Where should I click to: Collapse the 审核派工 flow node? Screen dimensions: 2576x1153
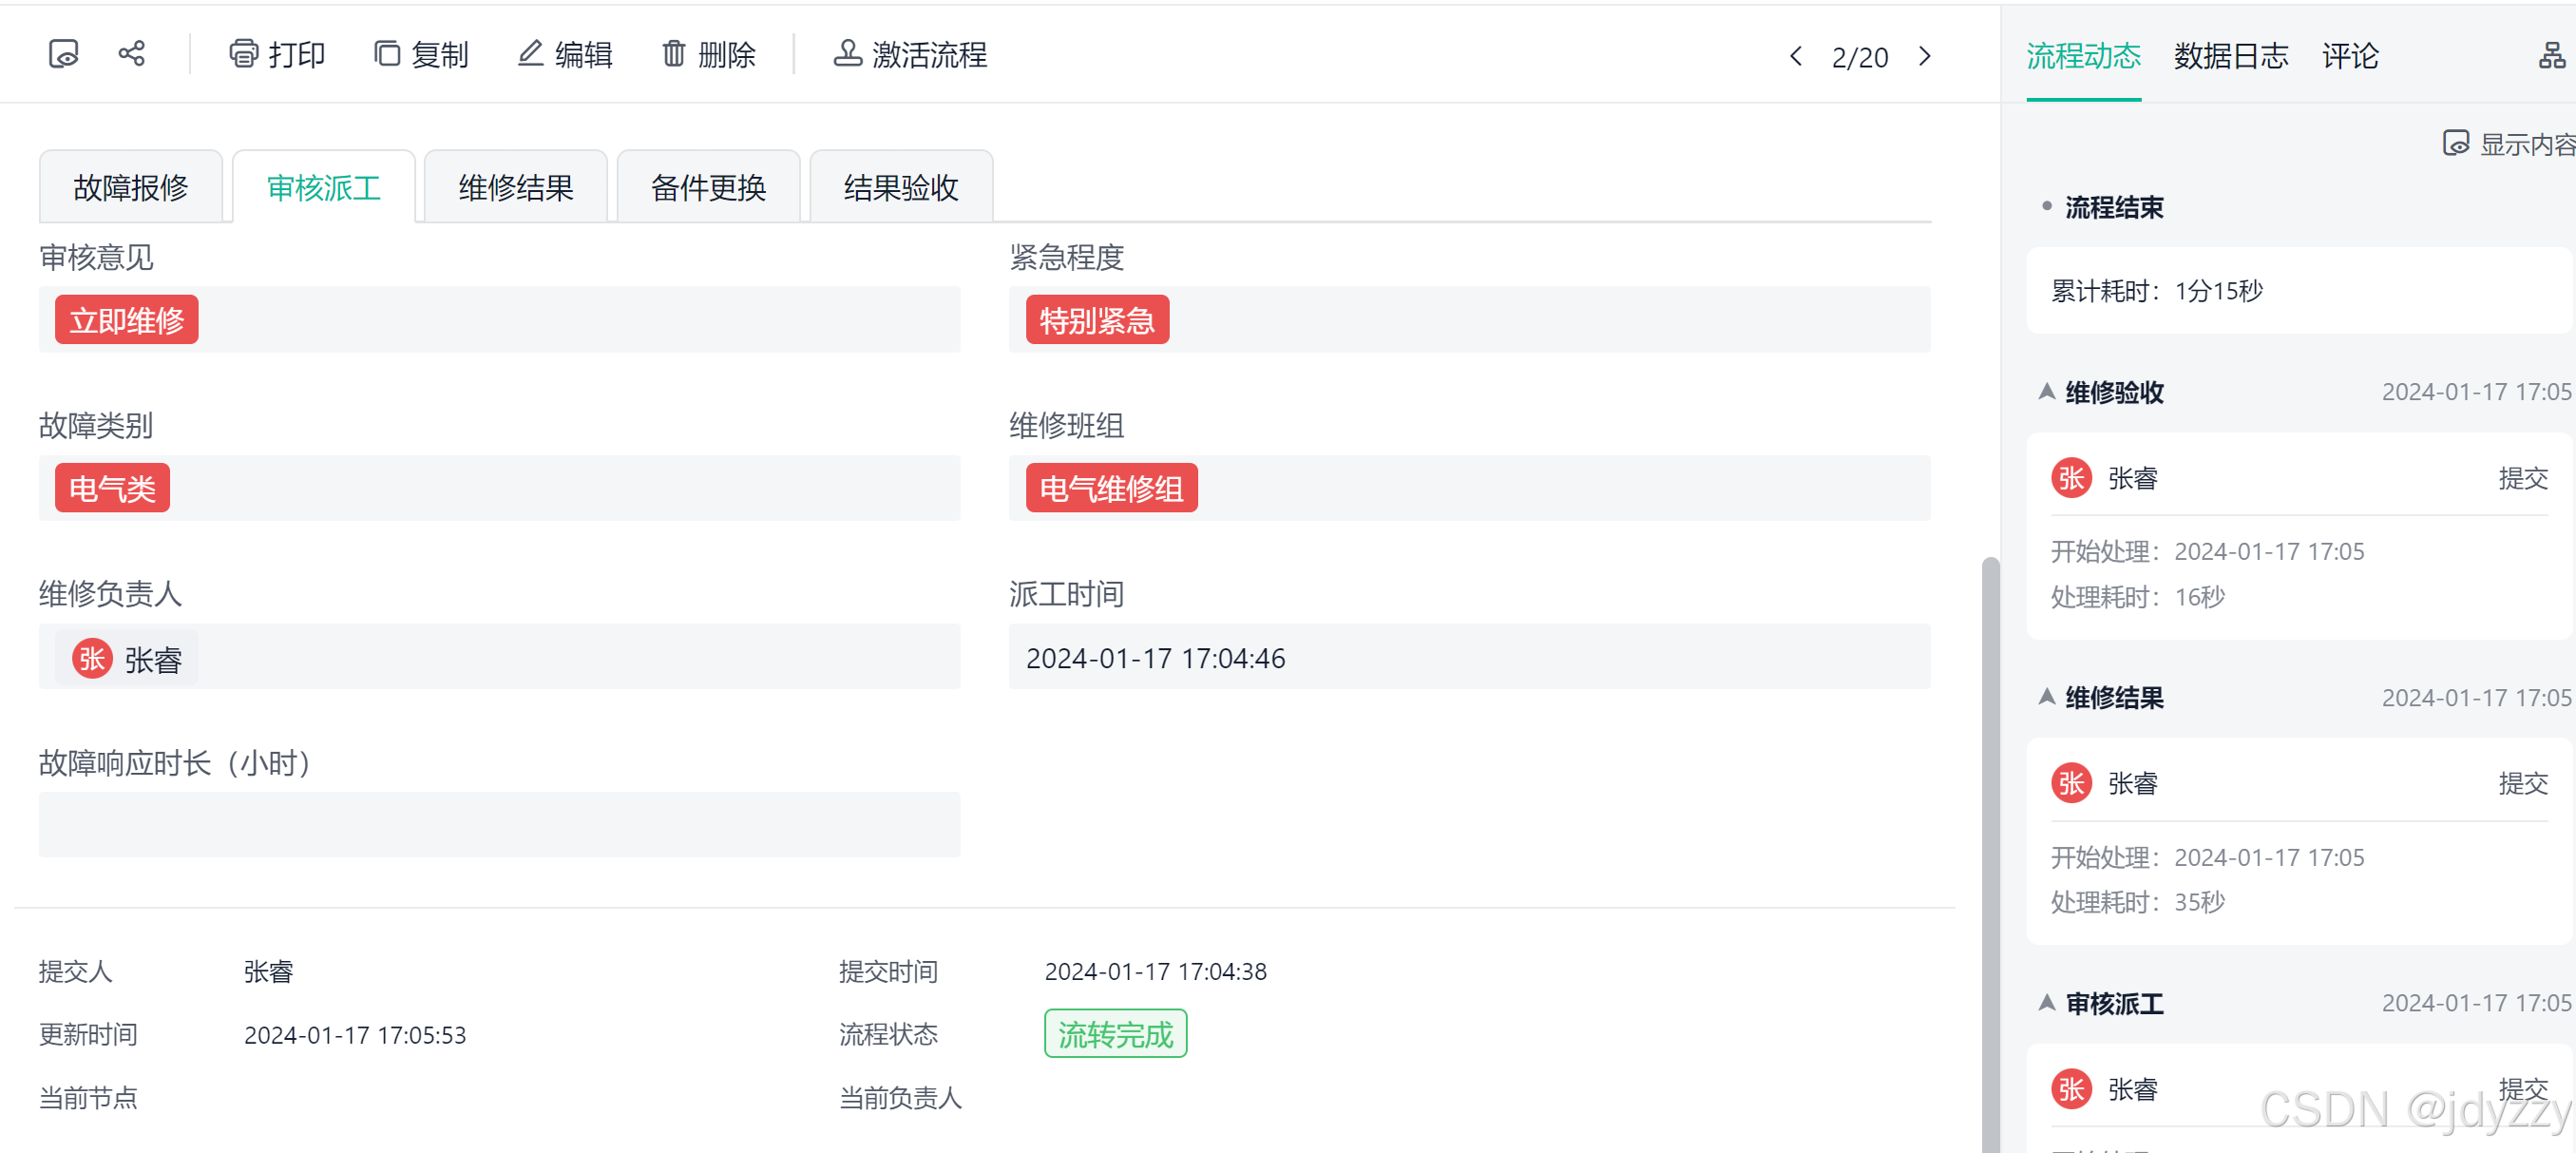coord(2047,1003)
